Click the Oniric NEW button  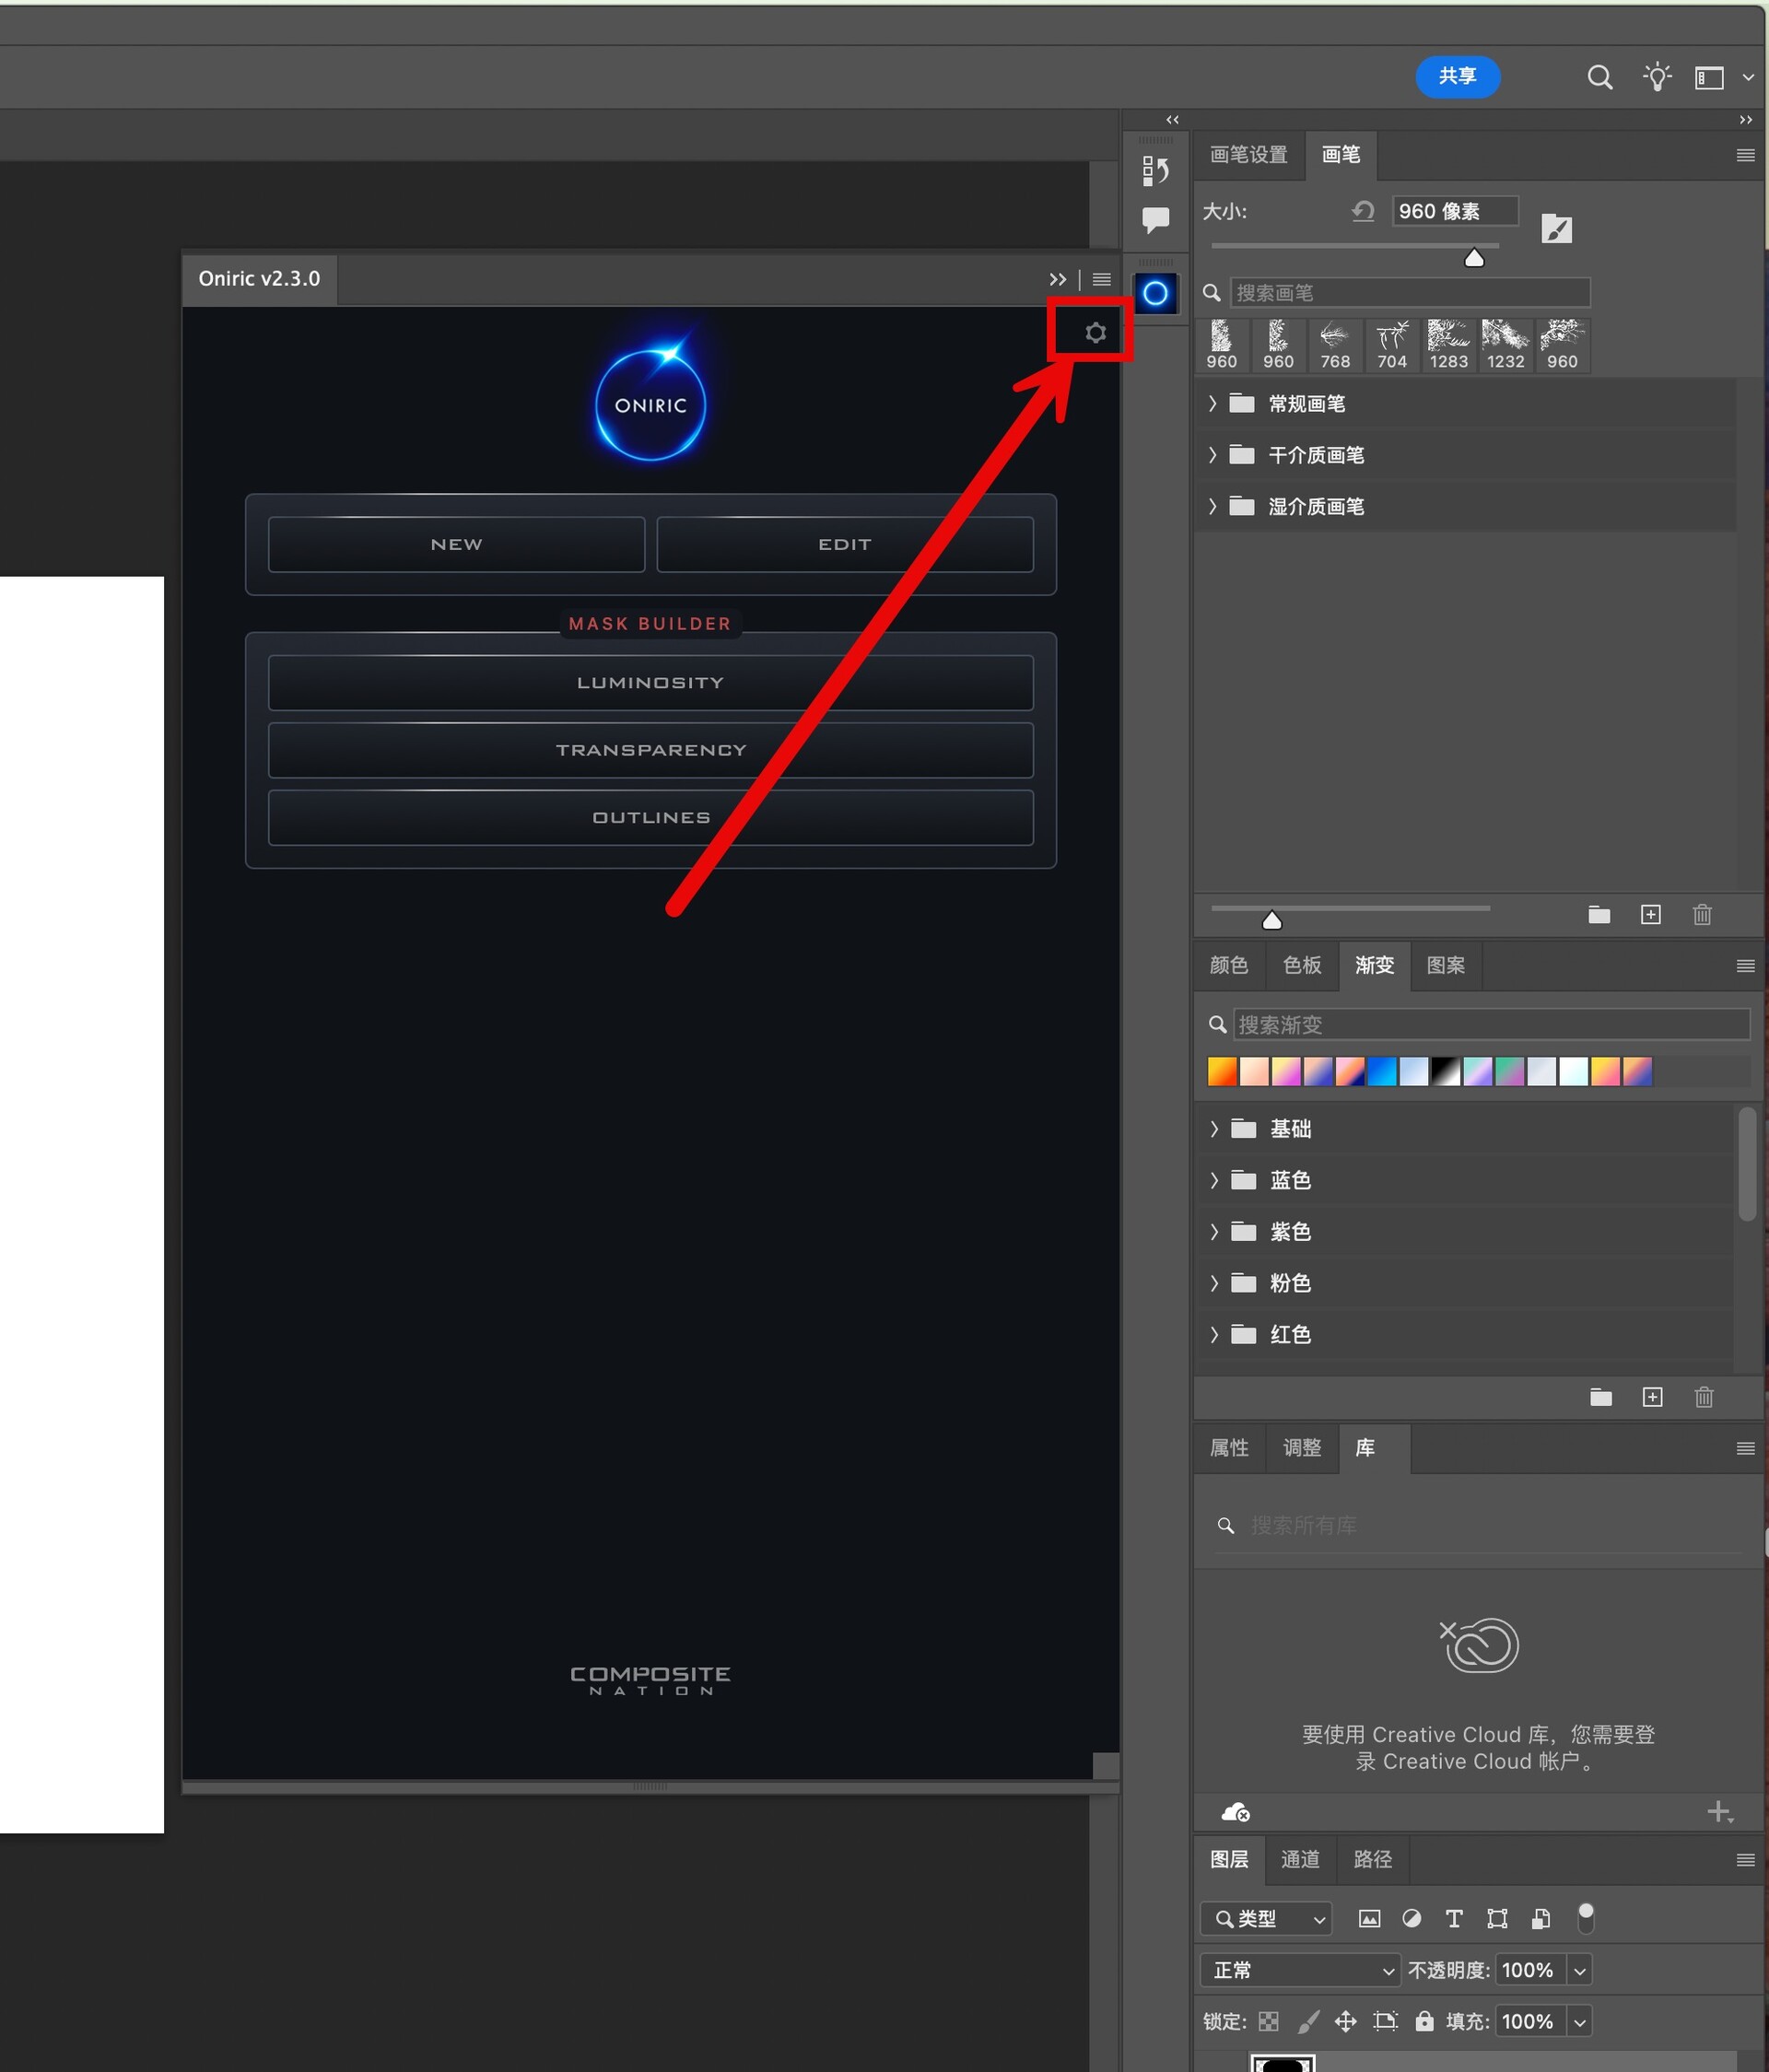tap(456, 545)
